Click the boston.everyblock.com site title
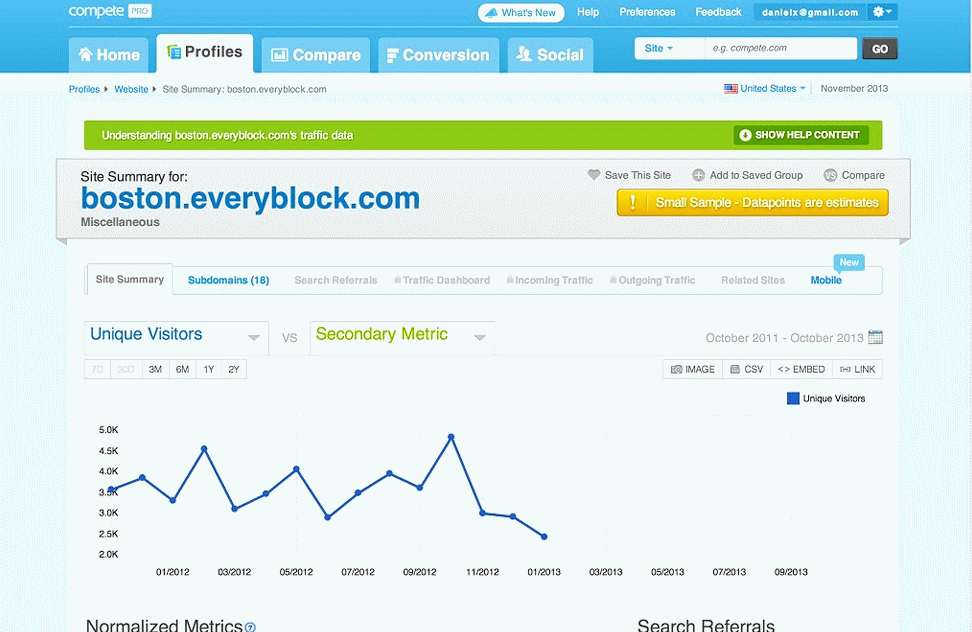Viewport: 972px width, 632px height. [x=250, y=198]
